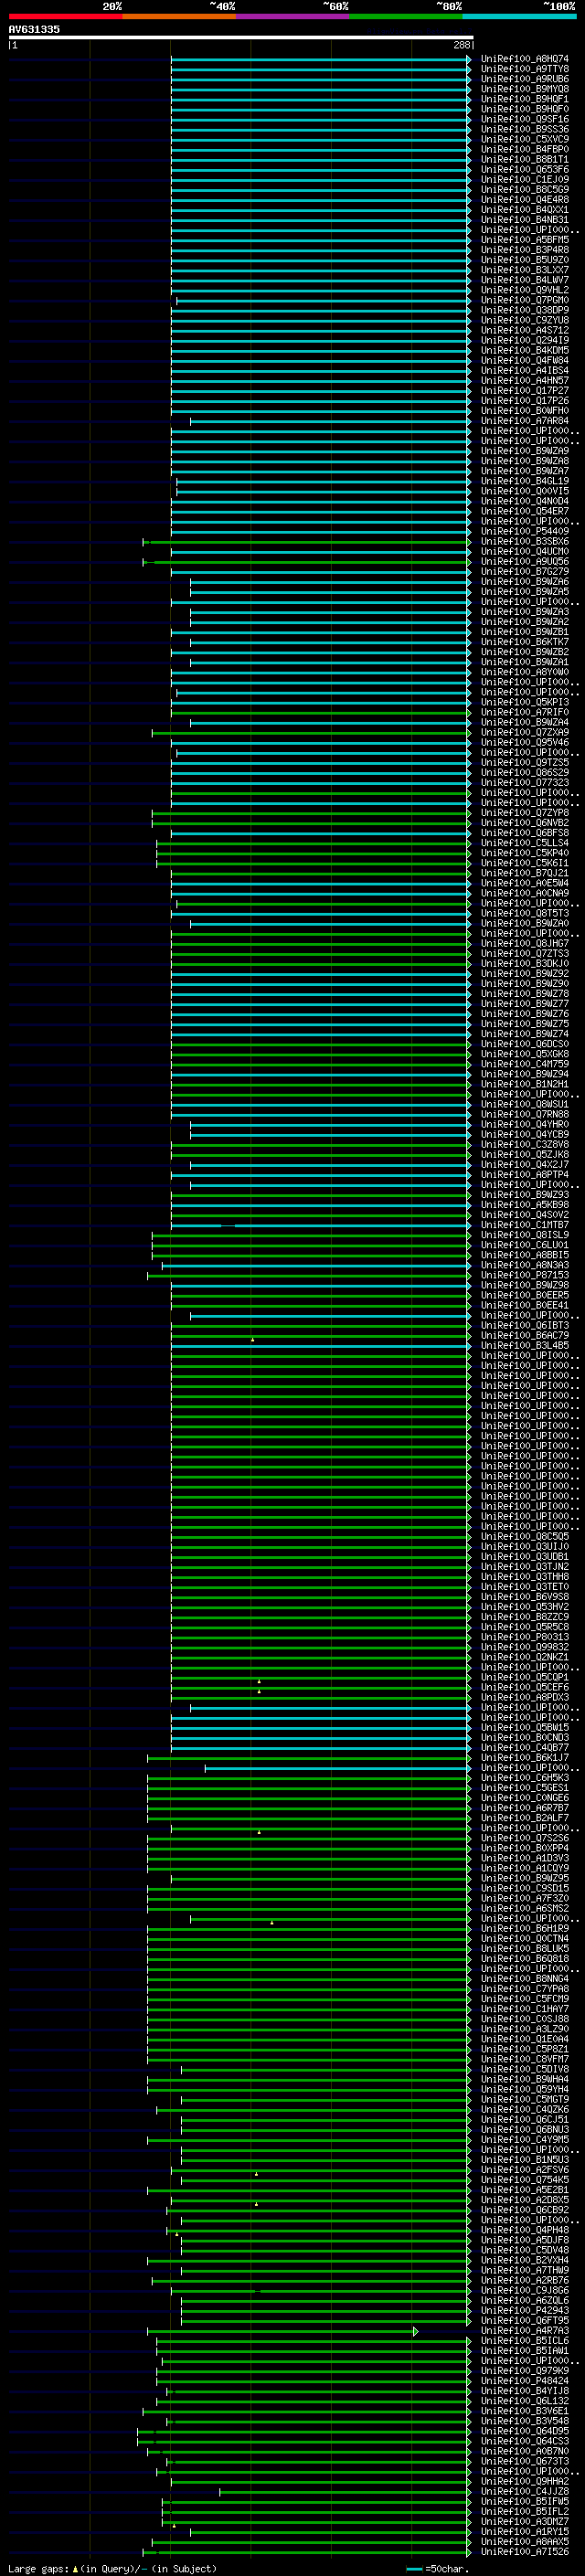The width and height of the screenshot is (585, 2576).
Task: Open hit UniRef100_Q5KPI3
Action: tap(525, 702)
